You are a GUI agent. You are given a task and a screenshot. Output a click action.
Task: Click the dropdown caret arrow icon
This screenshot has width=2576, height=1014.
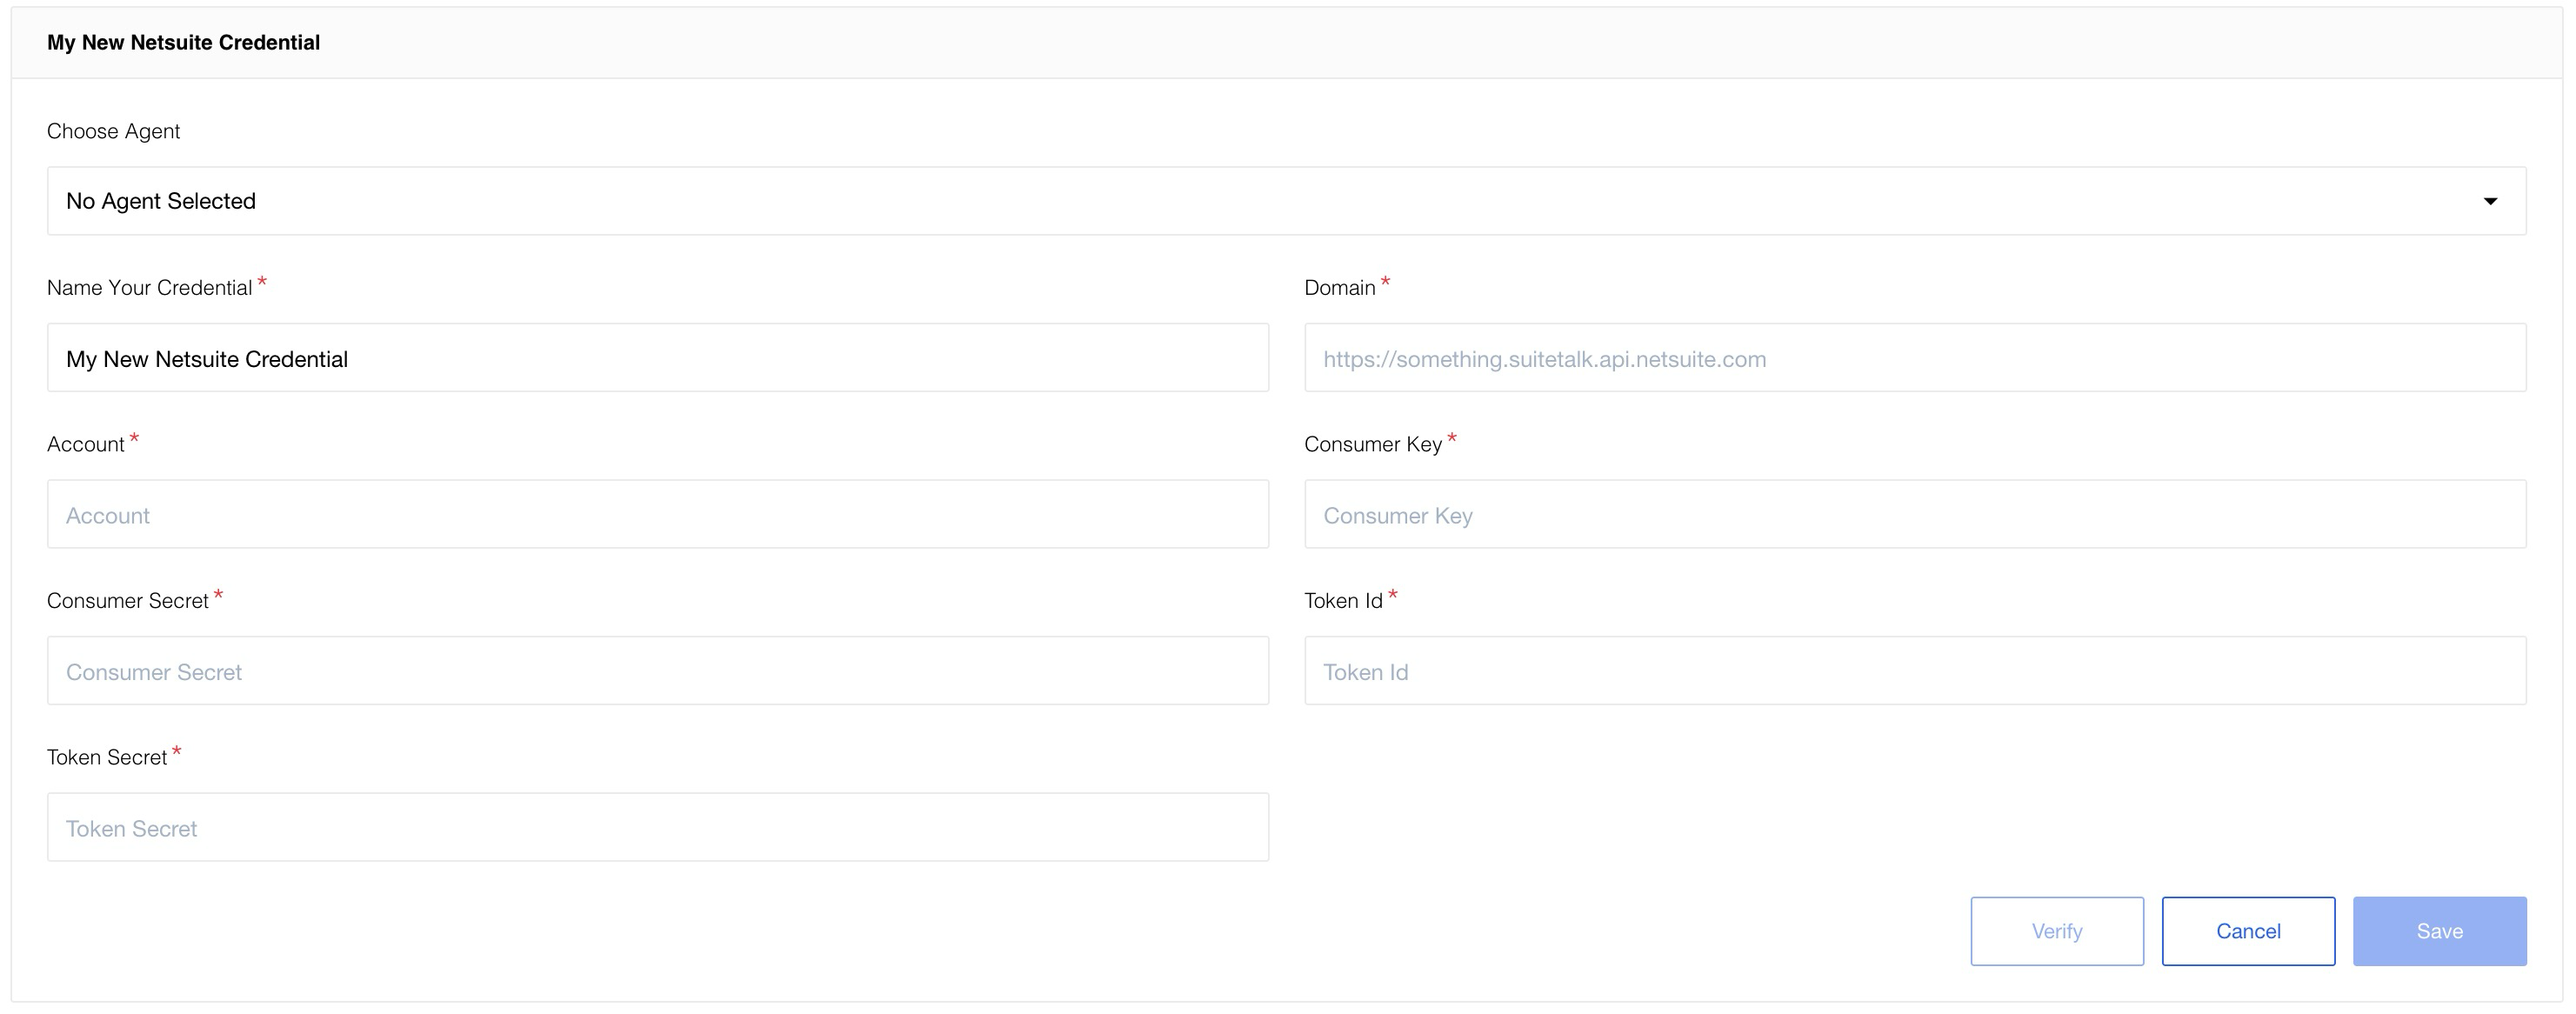(x=2490, y=201)
